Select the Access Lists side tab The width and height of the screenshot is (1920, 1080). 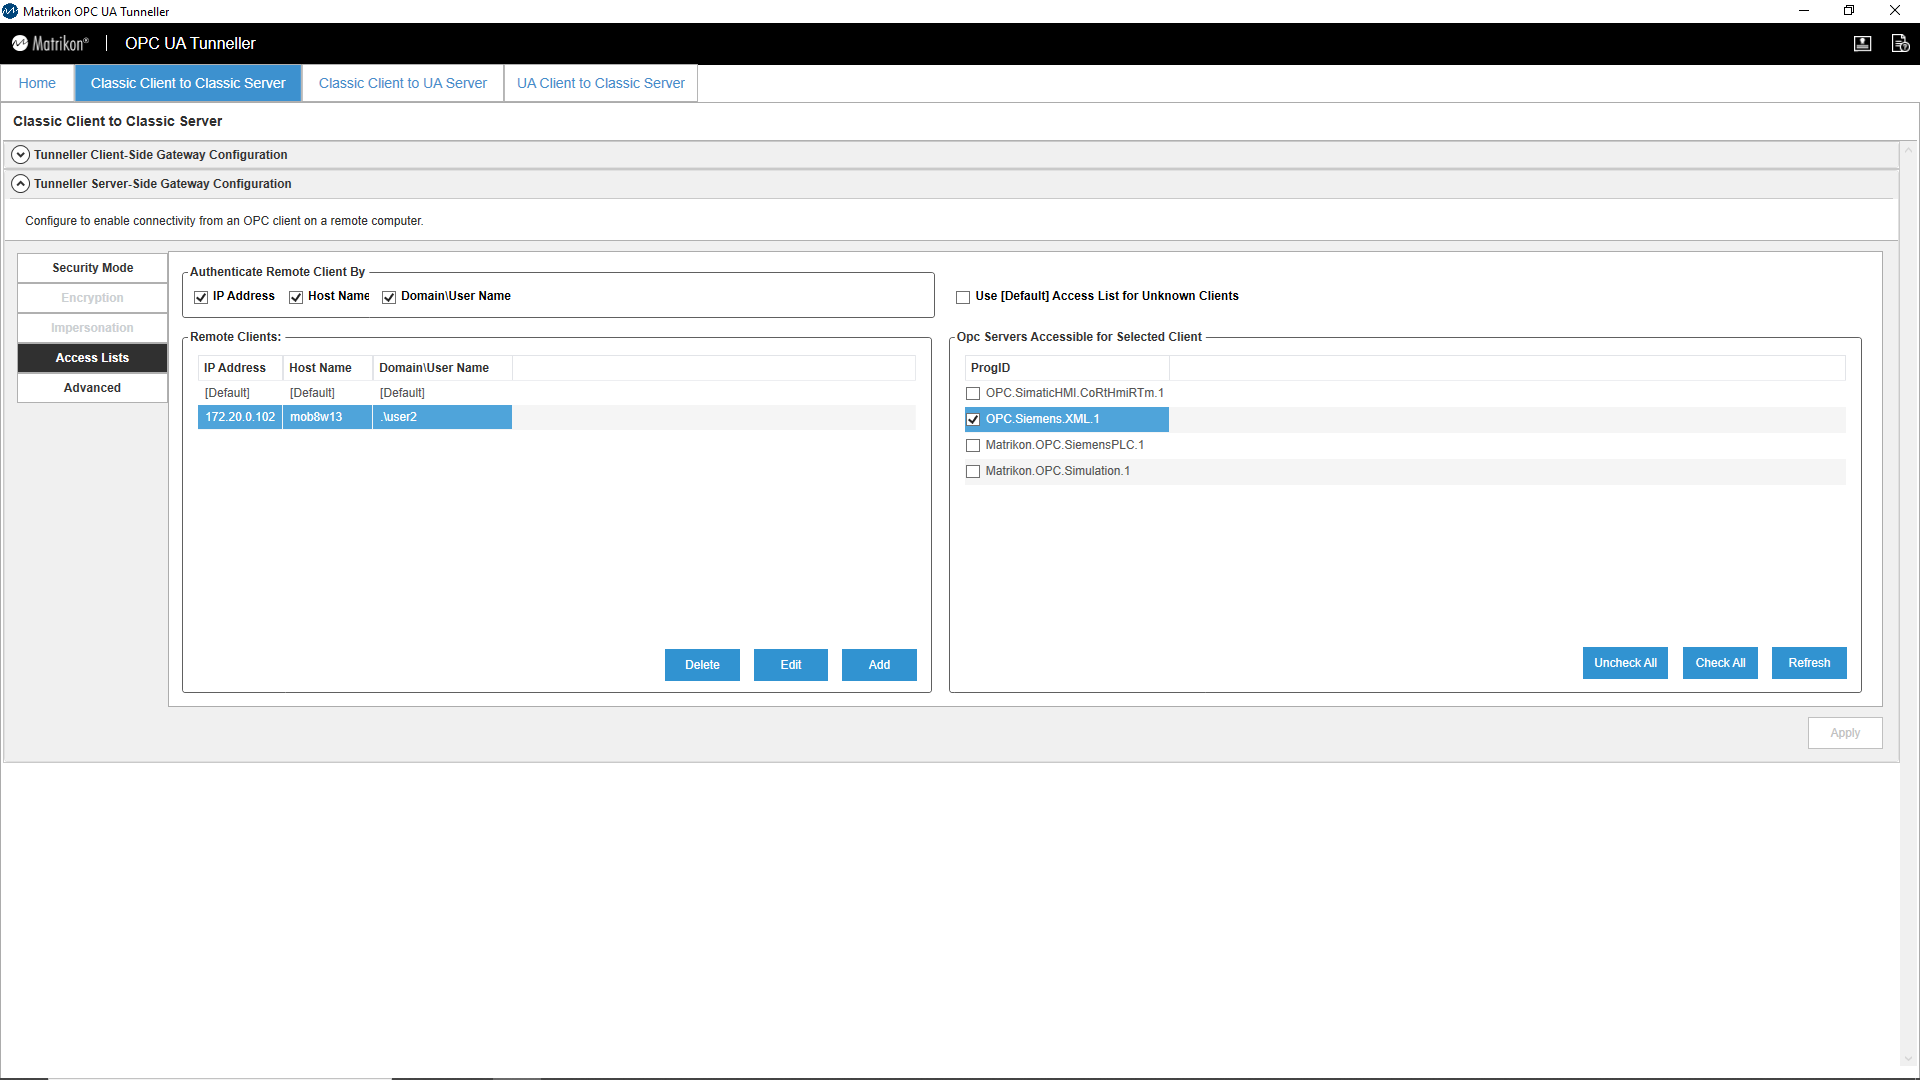pyautogui.click(x=92, y=358)
